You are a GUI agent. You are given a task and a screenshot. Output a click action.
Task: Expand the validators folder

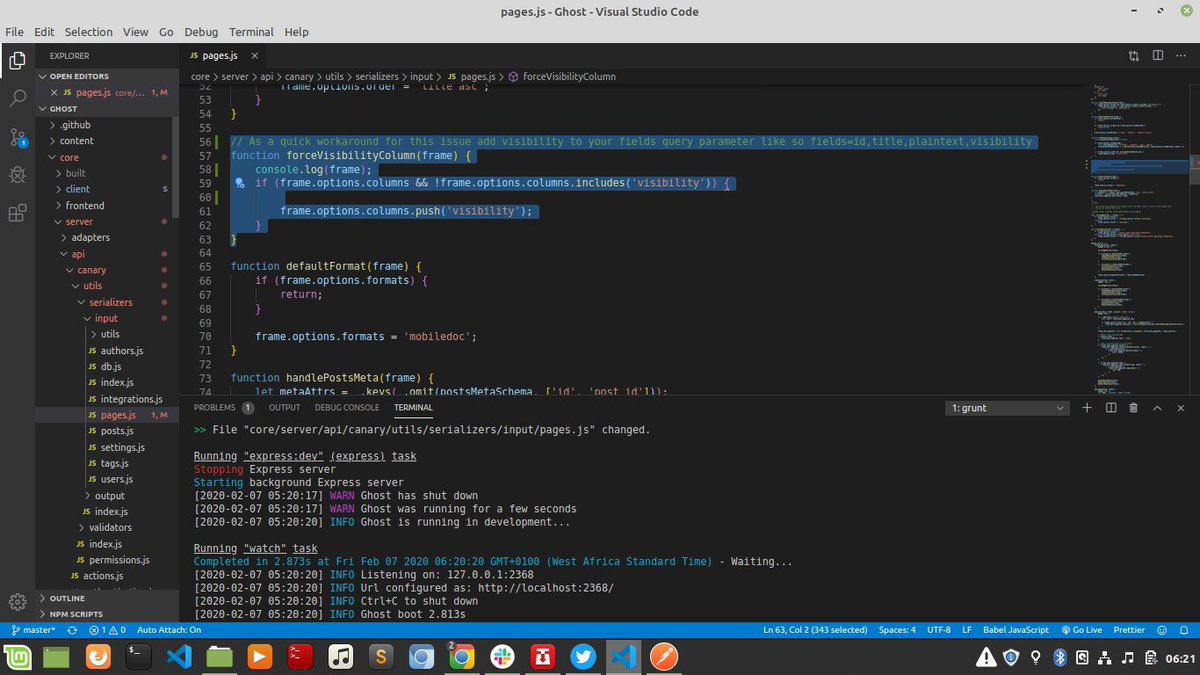[110, 527]
